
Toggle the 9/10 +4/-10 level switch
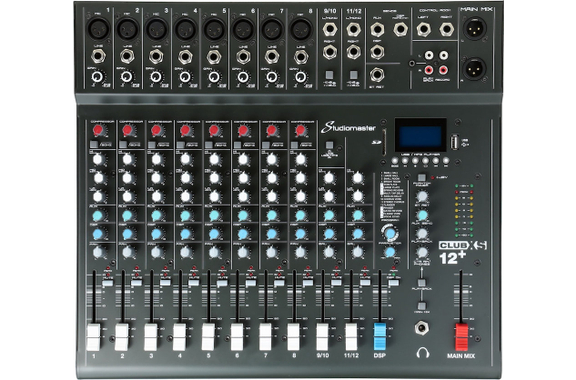[330, 75]
